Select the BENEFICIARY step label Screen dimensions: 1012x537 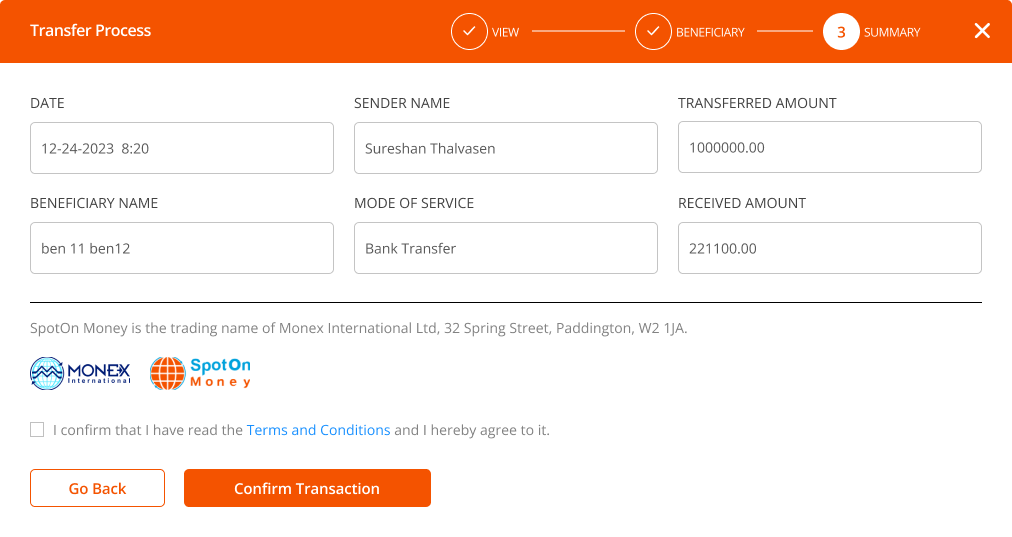coord(710,32)
